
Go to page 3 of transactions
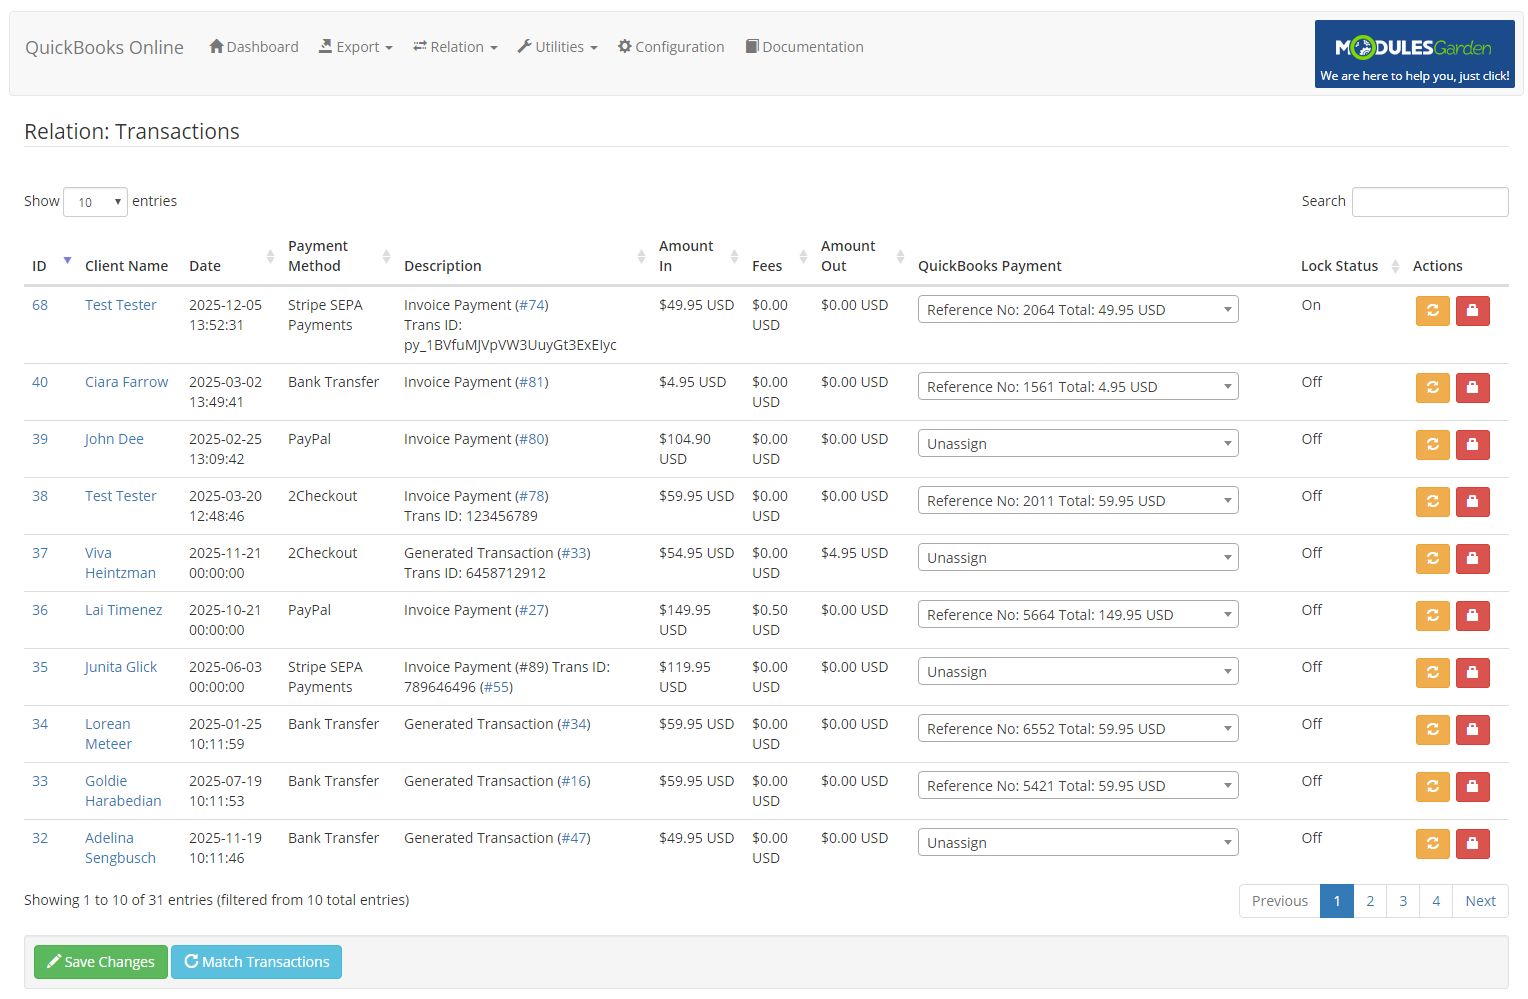(1402, 900)
